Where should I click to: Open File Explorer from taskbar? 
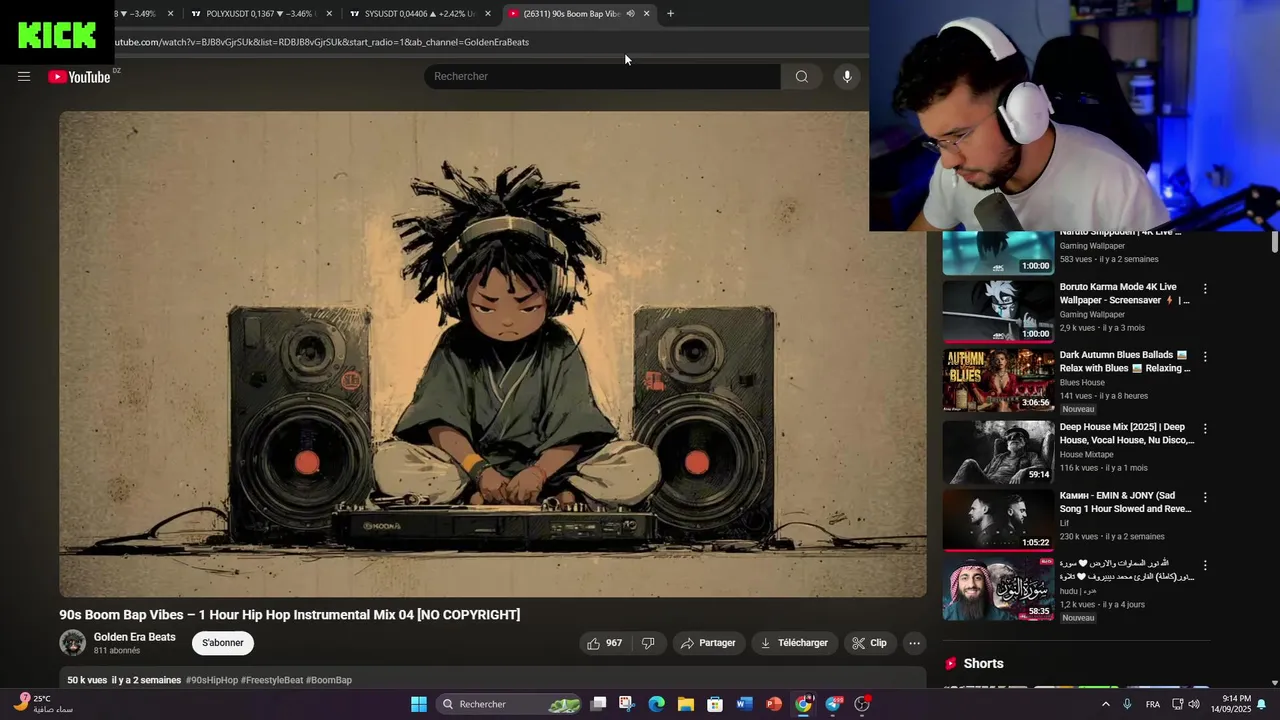[x=686, y=704]
